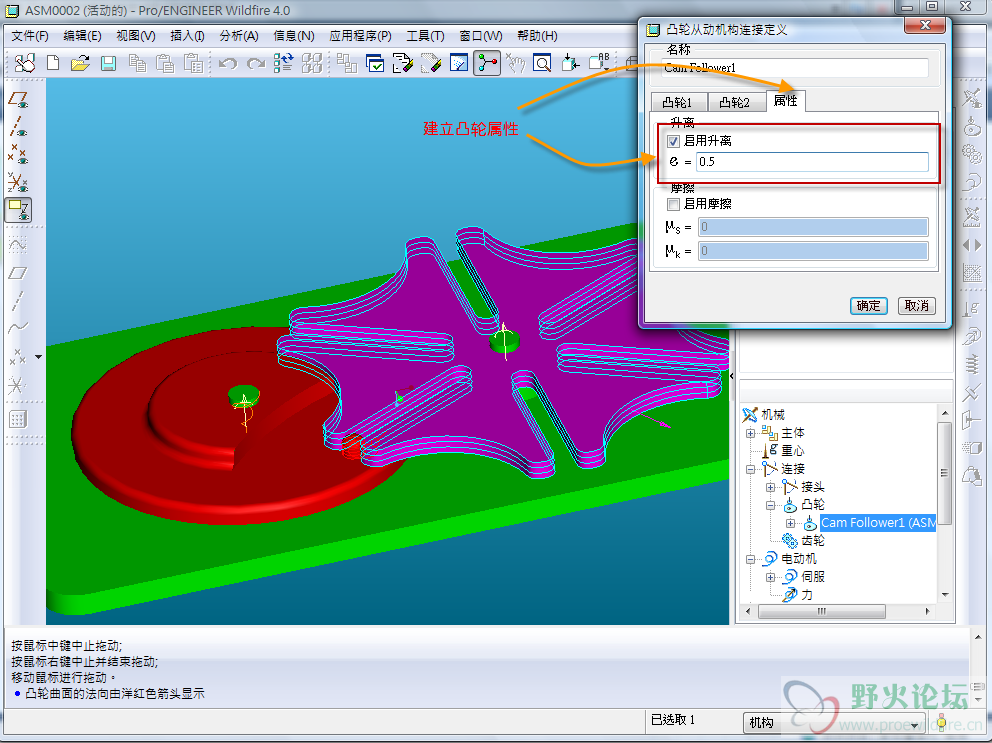The image size is (992, 743).
Task: Open the 编辑(E) menu
Action: click(x=82, y=35)
